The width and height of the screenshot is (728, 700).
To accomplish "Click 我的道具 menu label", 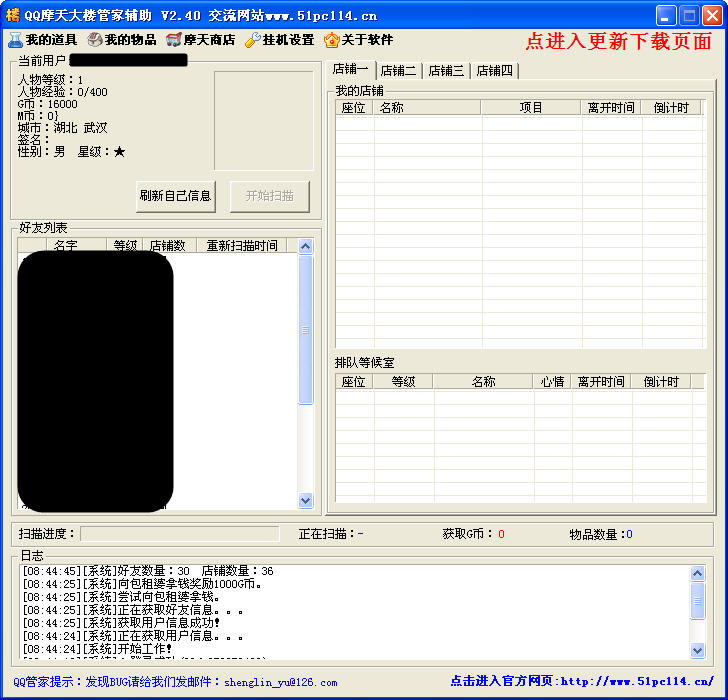I will 51,40.
